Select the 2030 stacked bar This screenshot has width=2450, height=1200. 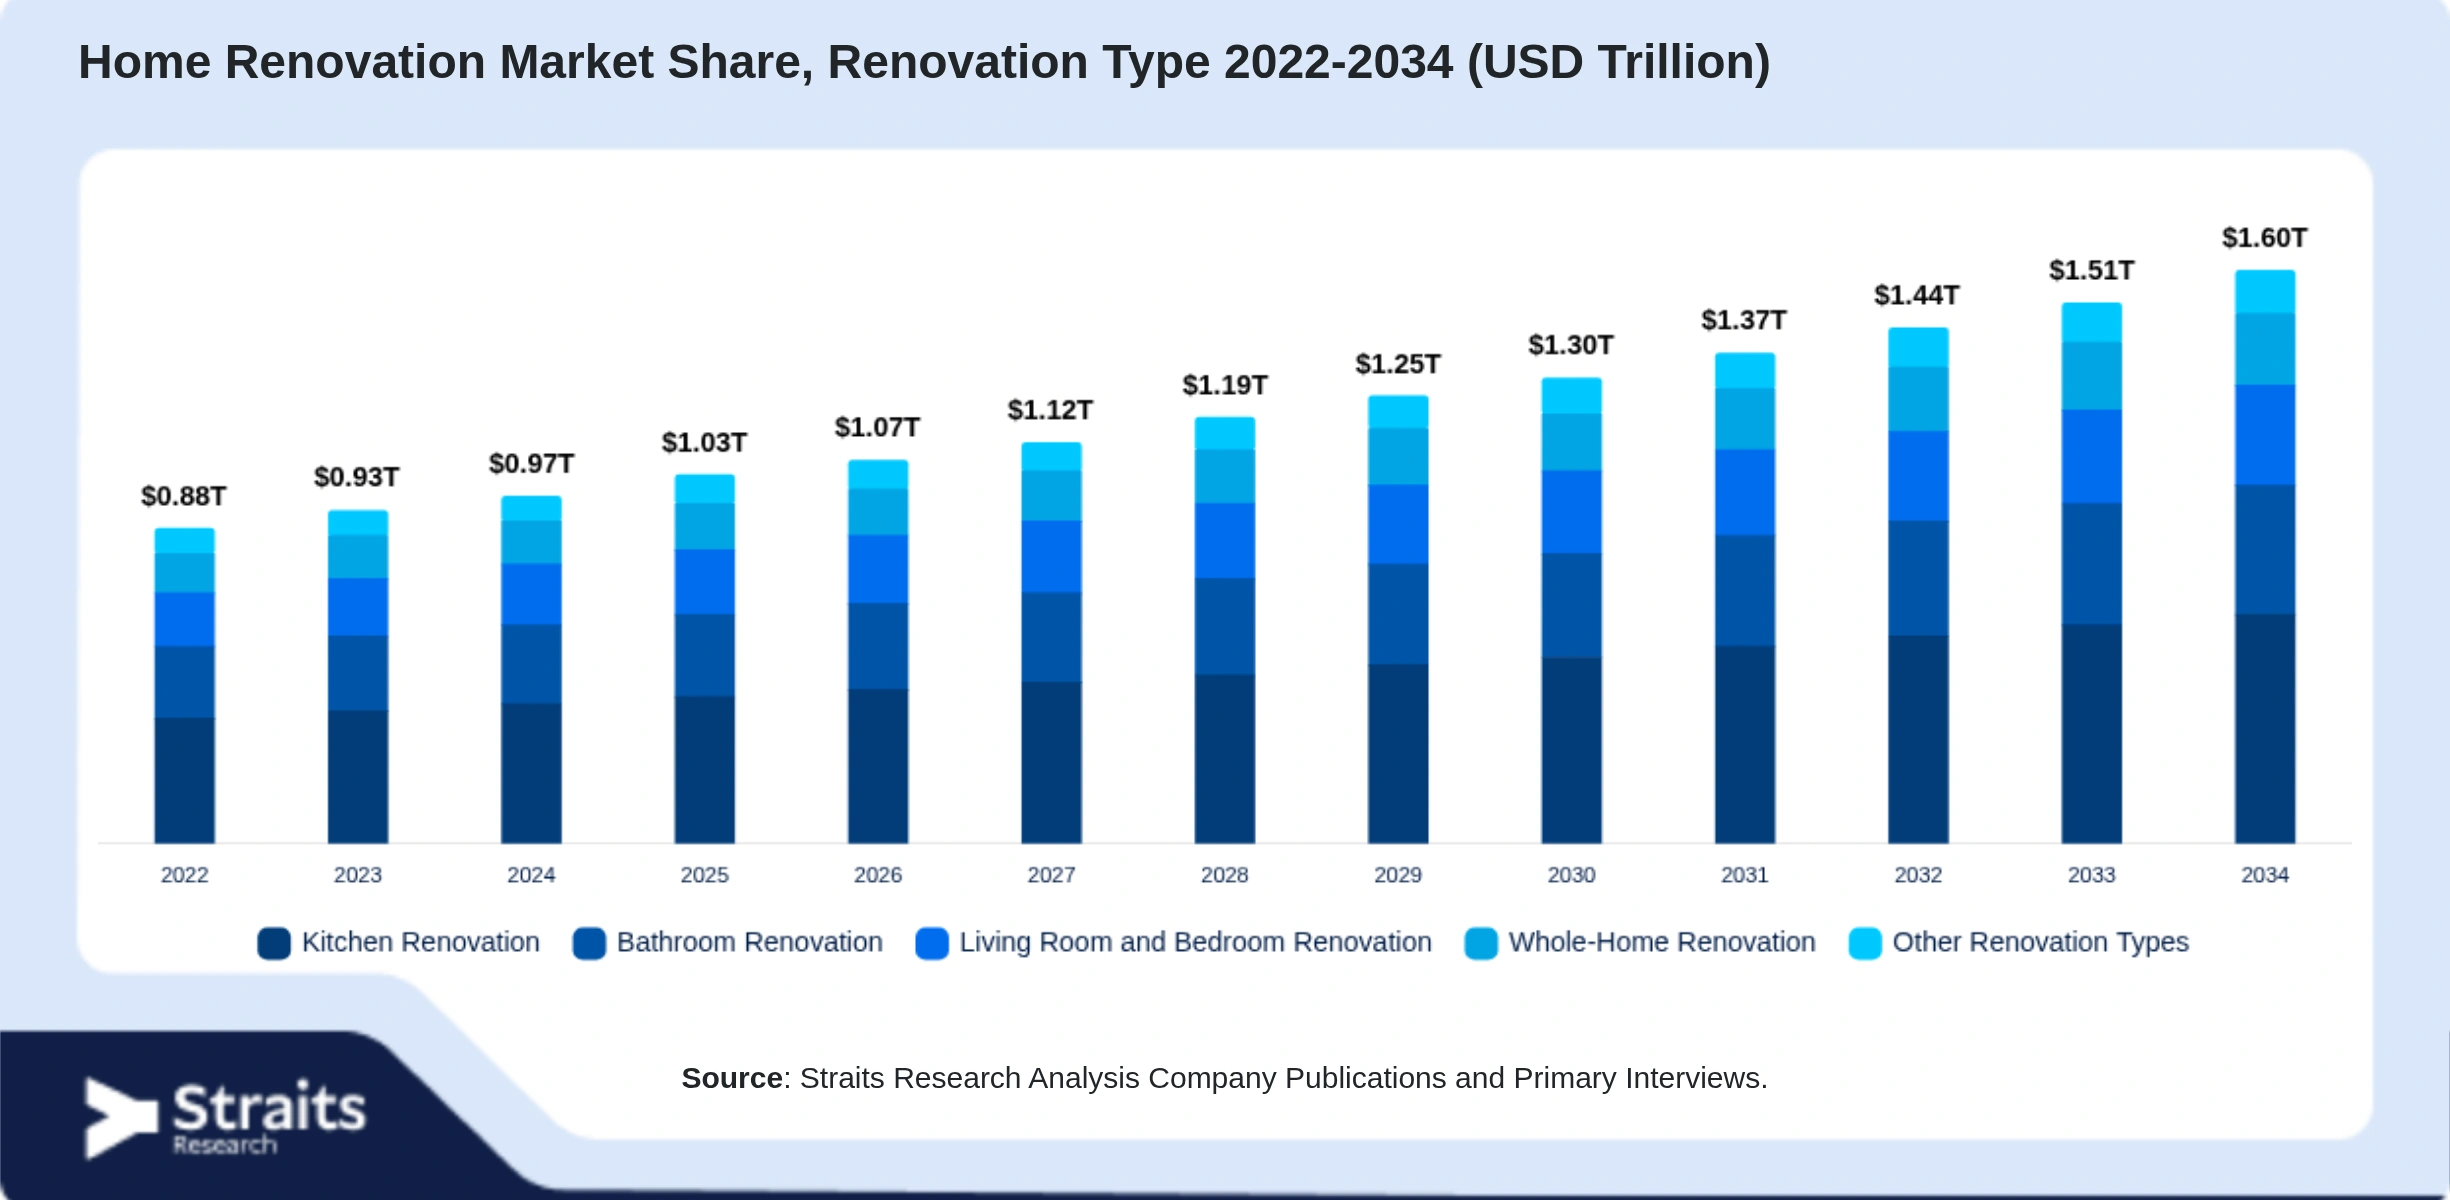click(x=1572, y=611)
